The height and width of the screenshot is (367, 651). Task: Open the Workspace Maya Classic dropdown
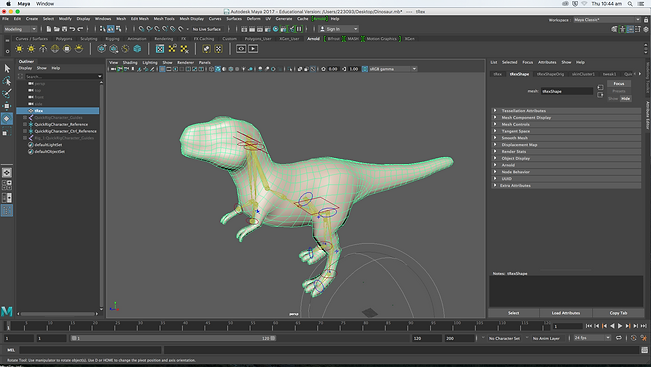pos(607,20)
